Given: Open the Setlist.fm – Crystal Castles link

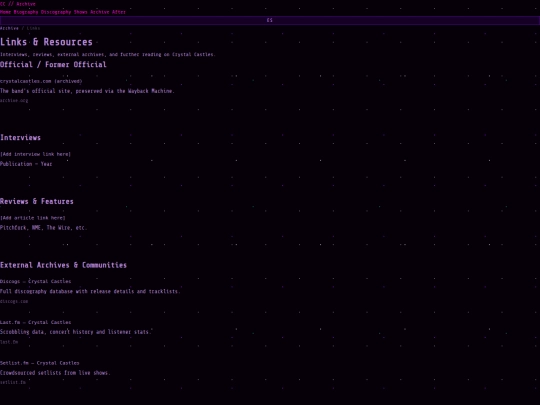Looking at the screenshot, I should pos(40,363).
